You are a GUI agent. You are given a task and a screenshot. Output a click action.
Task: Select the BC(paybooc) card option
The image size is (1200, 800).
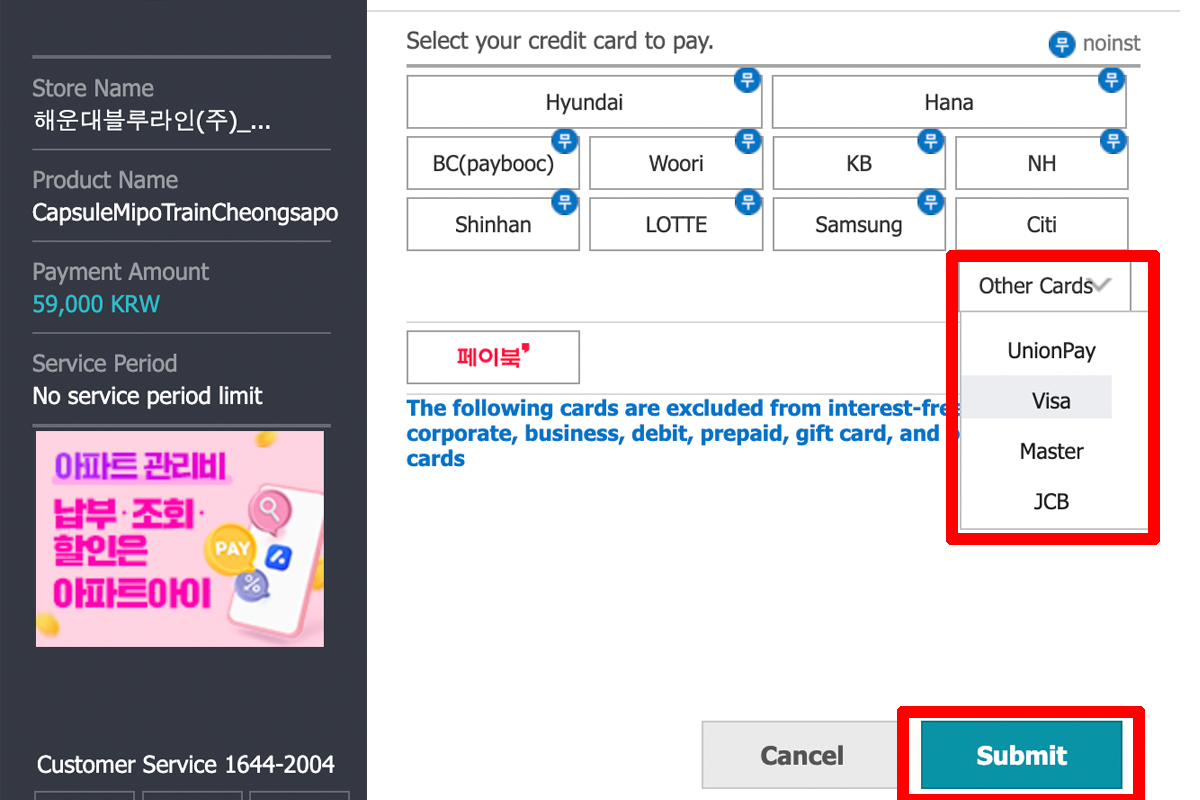tap(493, 164)
